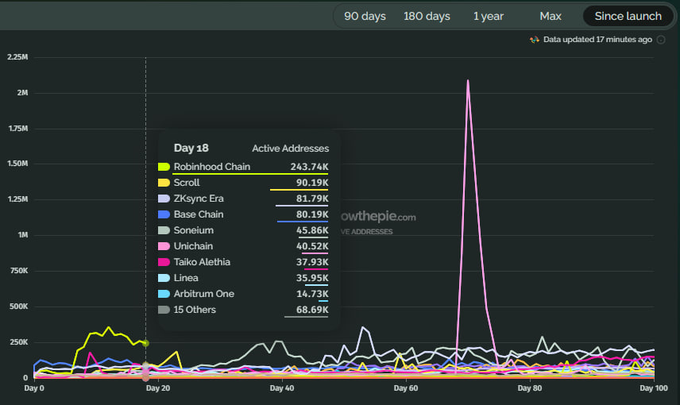Screen dimensions: 680x405
Task: Click the Base Chain blue swatch
Action: click(x=164, y=215)
